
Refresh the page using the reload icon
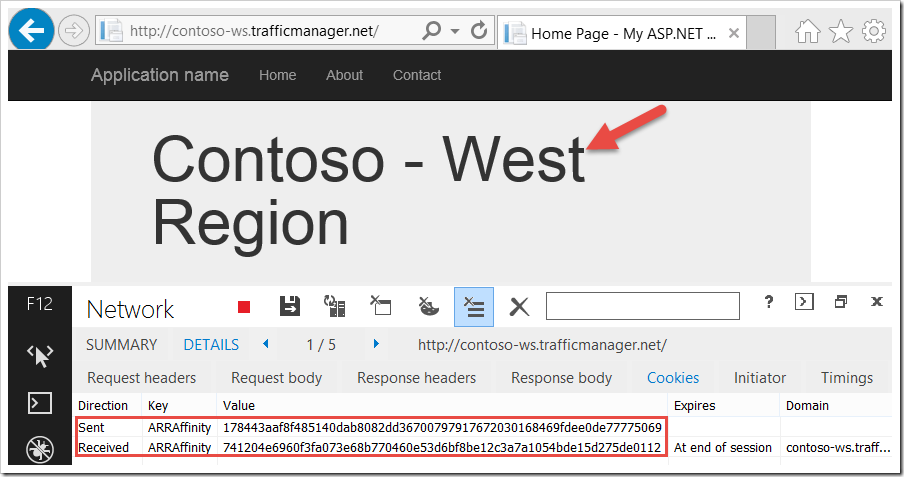(x=479, y=30)
